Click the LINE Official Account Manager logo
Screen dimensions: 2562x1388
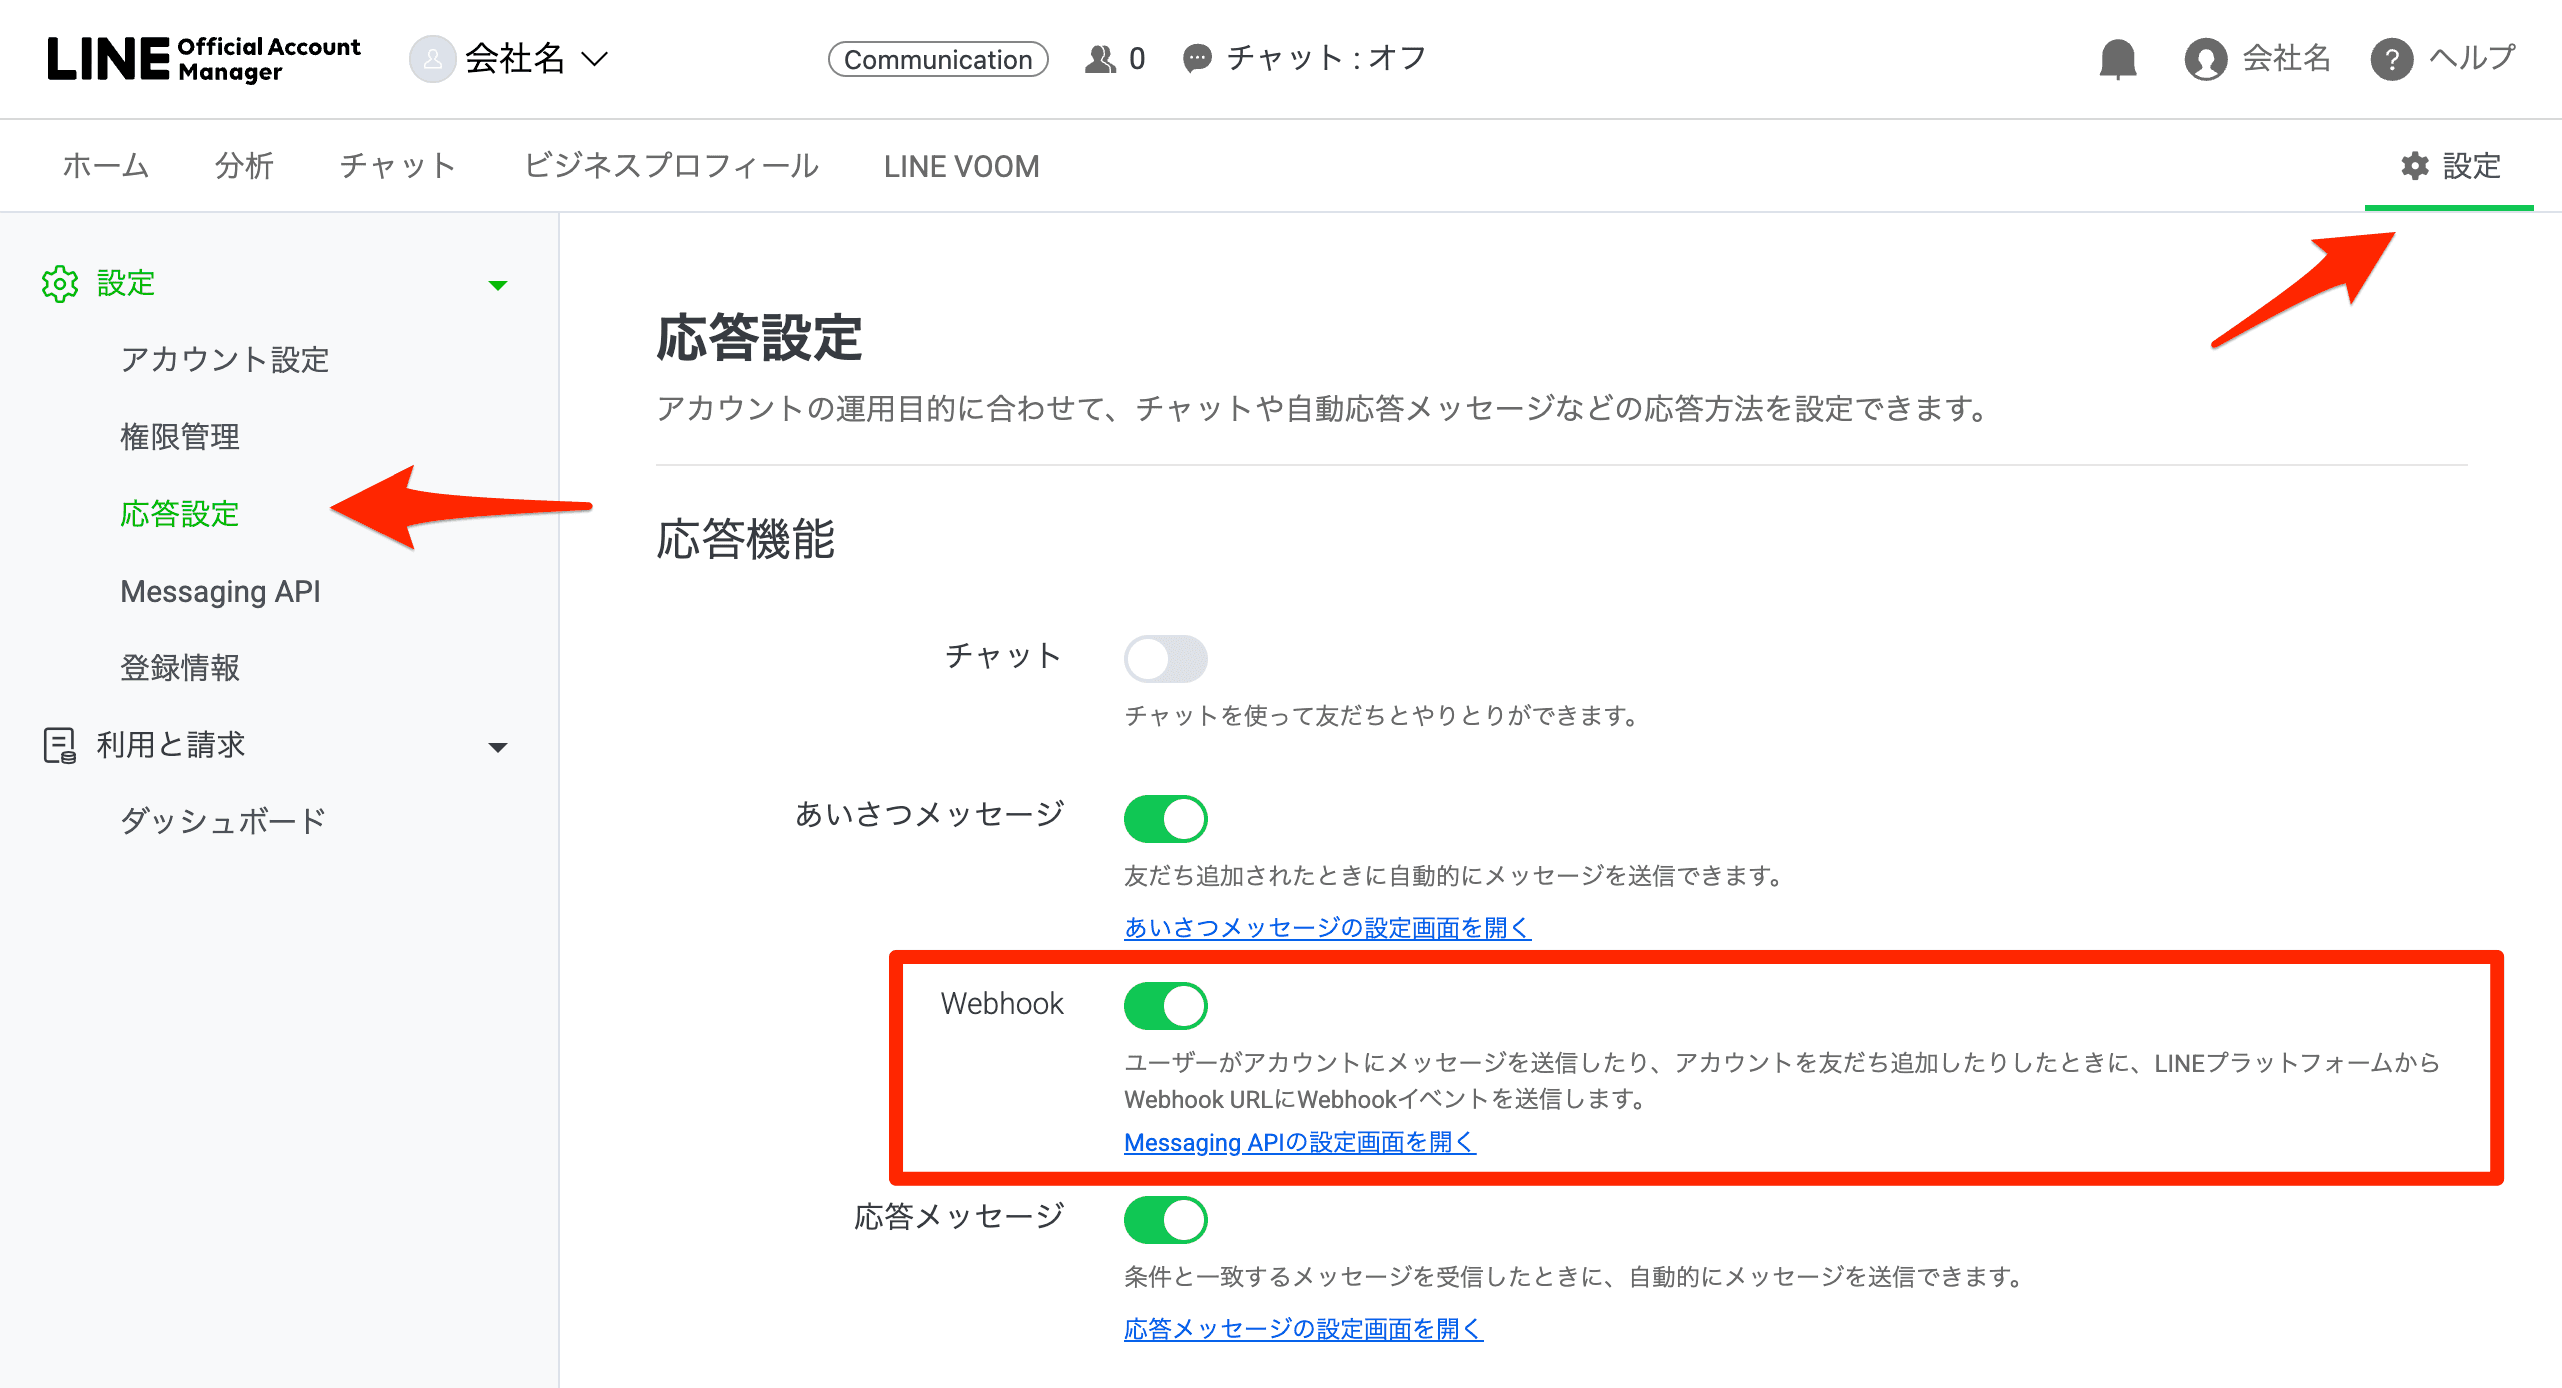pos(204,59)
